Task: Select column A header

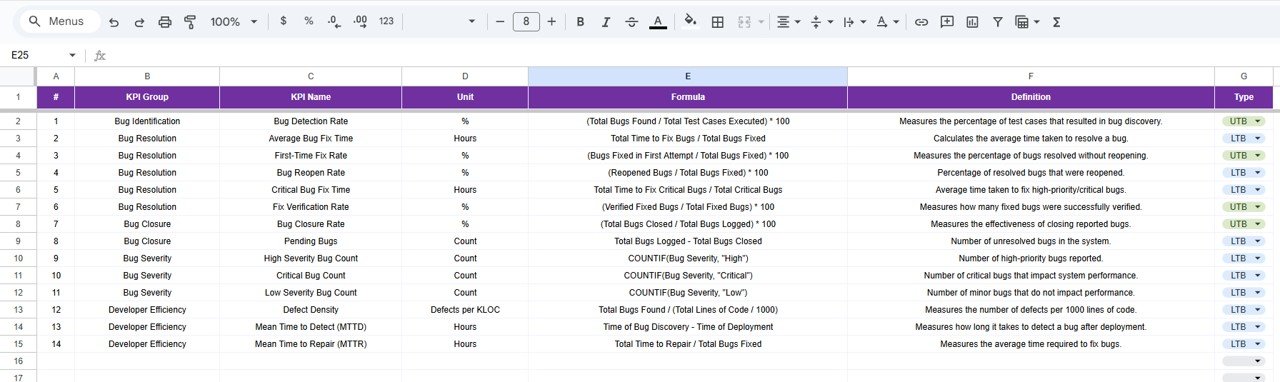Action: [56, 76]
